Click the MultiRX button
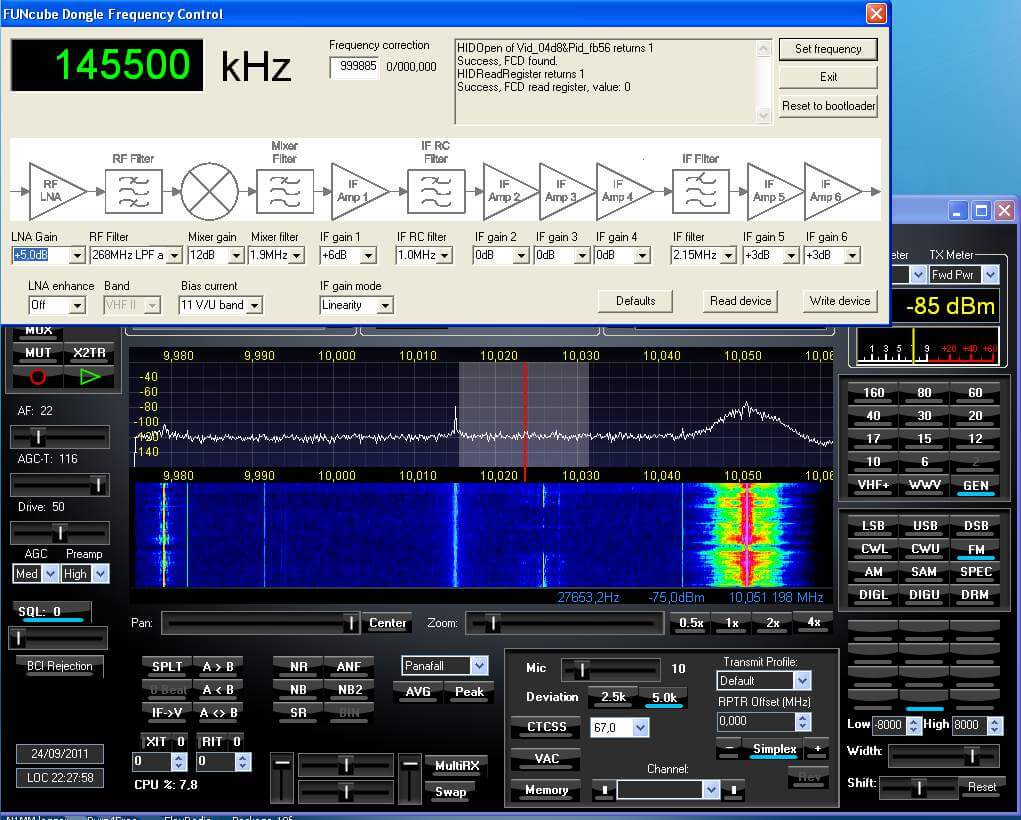This screenshot has width=1021, height=820. [456, 766]
